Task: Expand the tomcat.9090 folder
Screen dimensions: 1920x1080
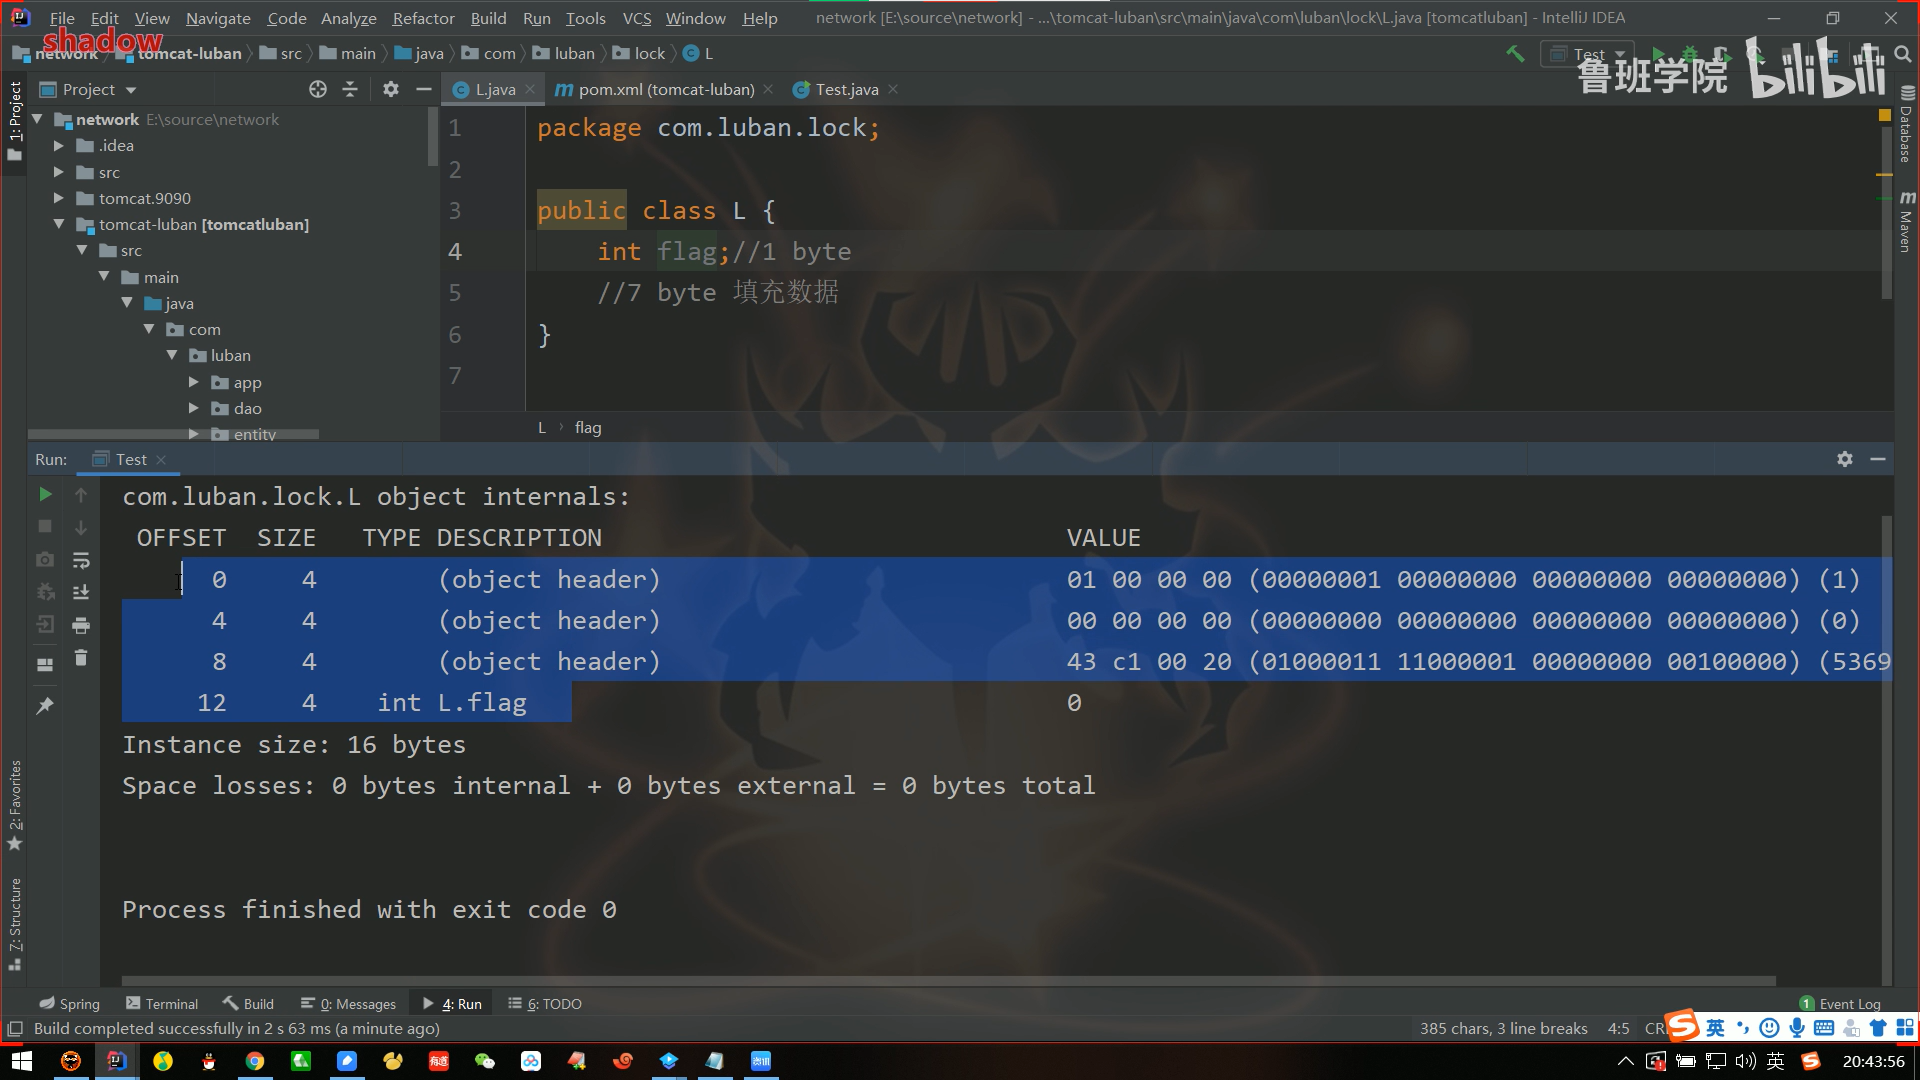Action: pos(58,198)
